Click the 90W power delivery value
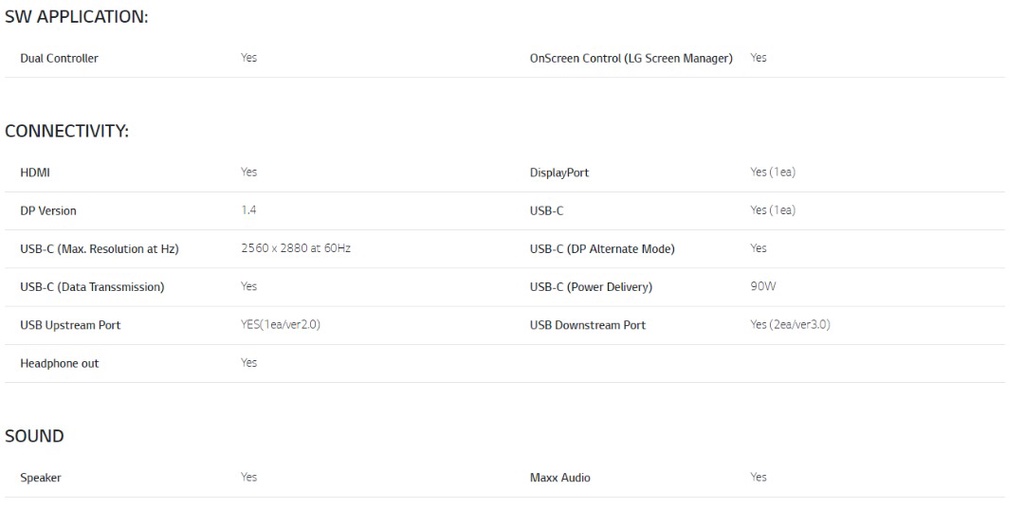The image size is (1024, 509). [x=763, y=287]
